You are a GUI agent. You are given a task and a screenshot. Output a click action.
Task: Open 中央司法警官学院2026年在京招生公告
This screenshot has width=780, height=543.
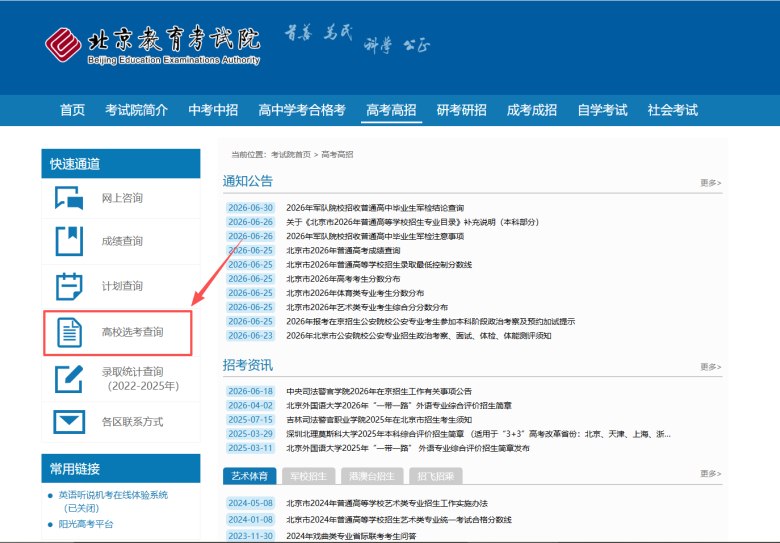click(379, 391)
